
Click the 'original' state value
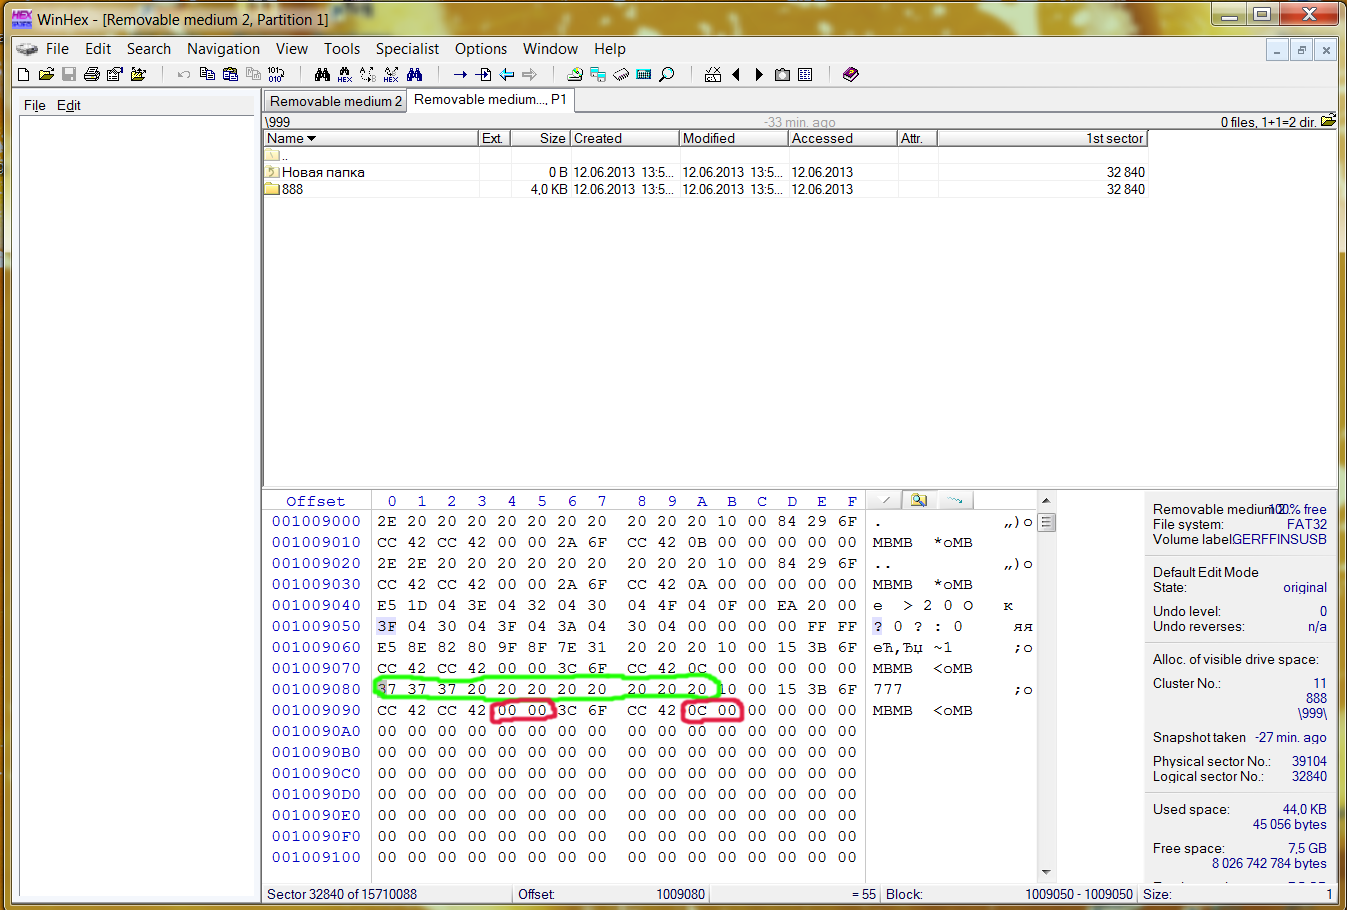click(1305, 587)
